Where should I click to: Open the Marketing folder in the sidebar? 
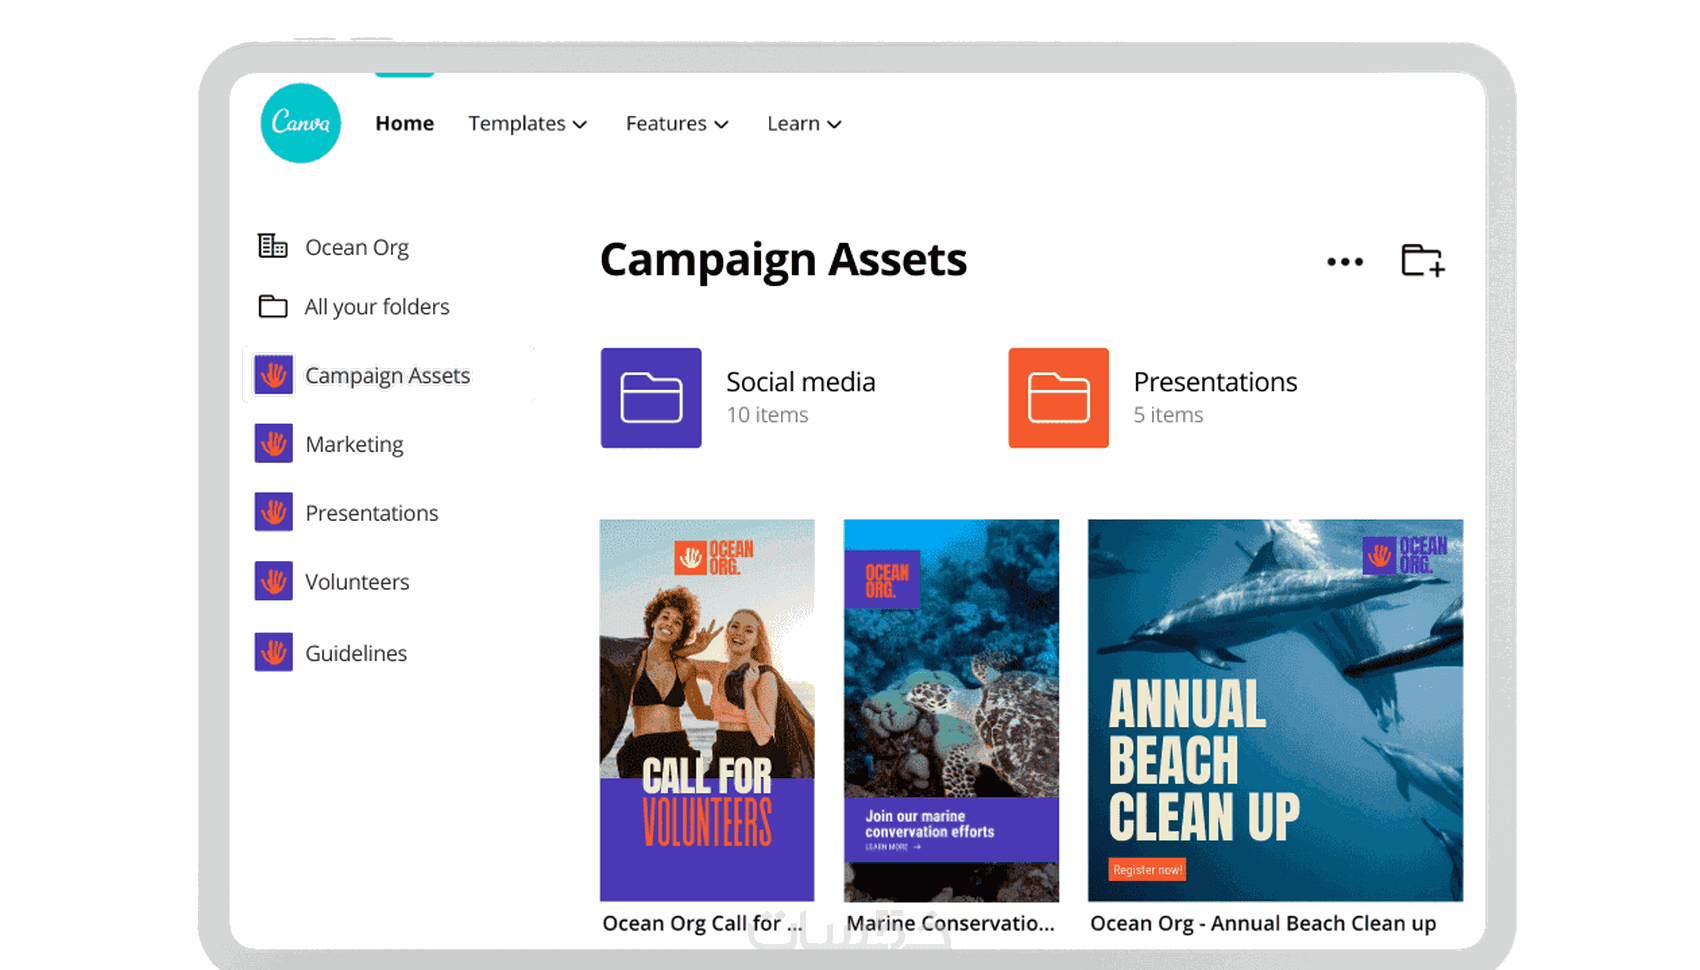pyautogui.click(x=354, y=444)
